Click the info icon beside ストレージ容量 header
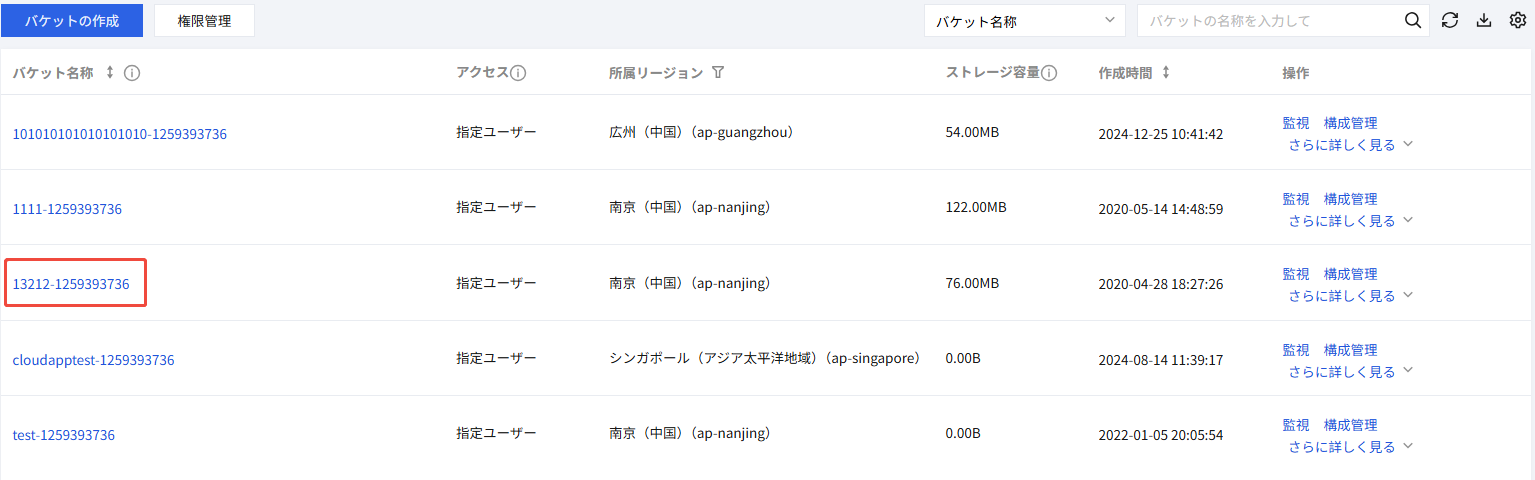 [x=1049, y=73]
